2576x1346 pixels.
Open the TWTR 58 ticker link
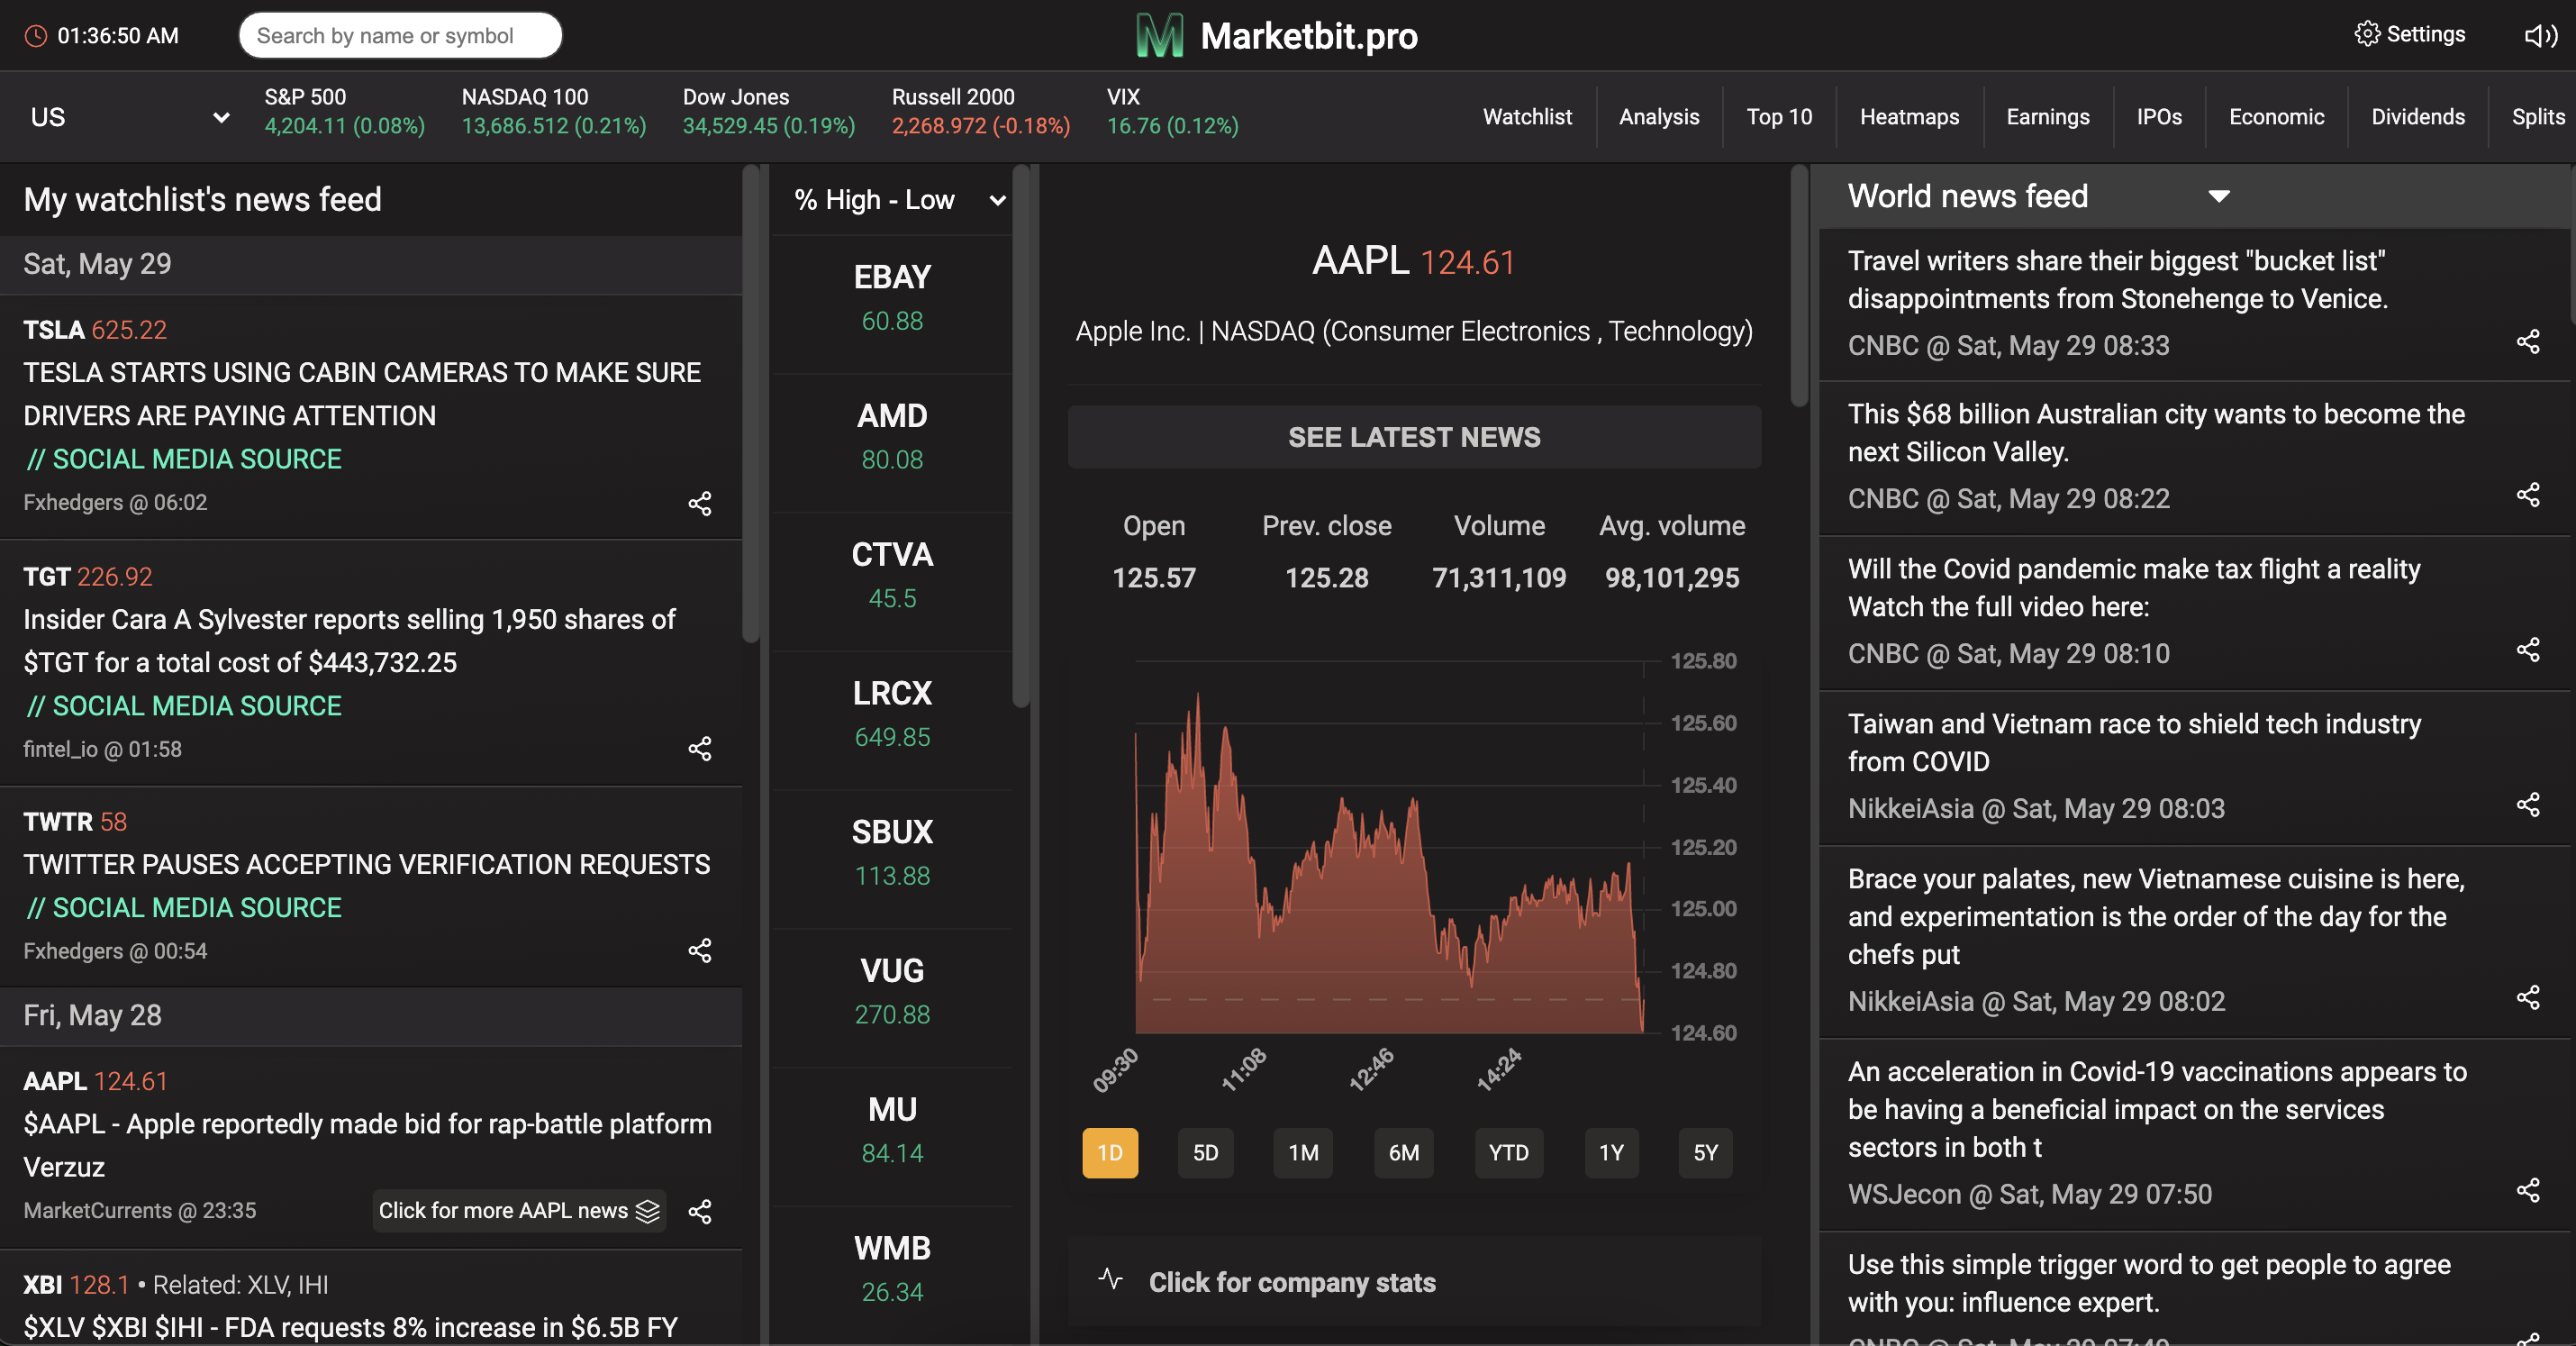tap(75, 822)
